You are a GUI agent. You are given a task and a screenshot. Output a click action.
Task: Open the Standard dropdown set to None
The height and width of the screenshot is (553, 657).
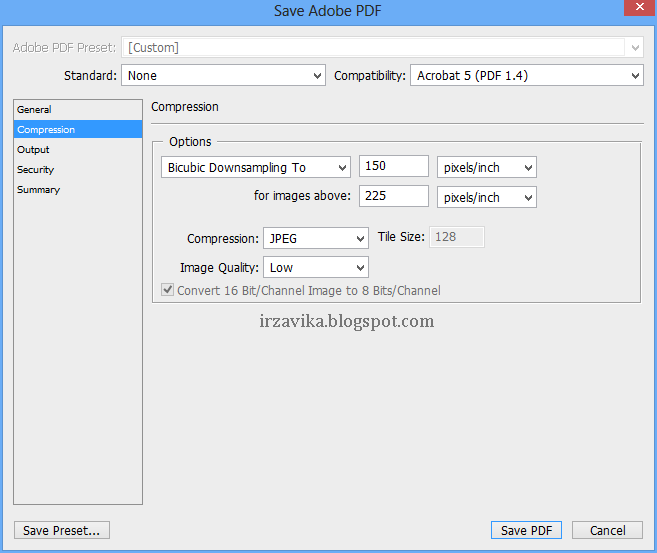tap(223, 75)
